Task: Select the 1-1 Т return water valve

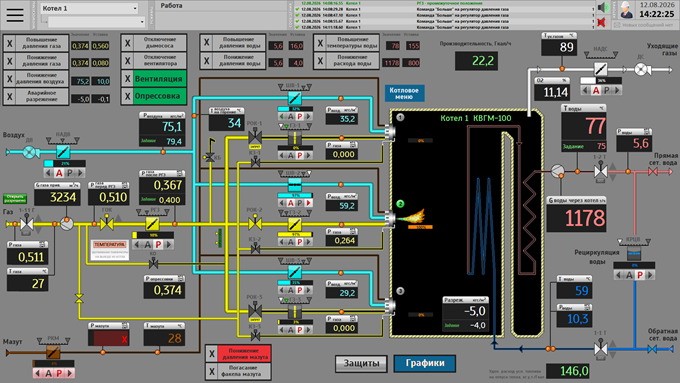Action: [x=600, y=348]
